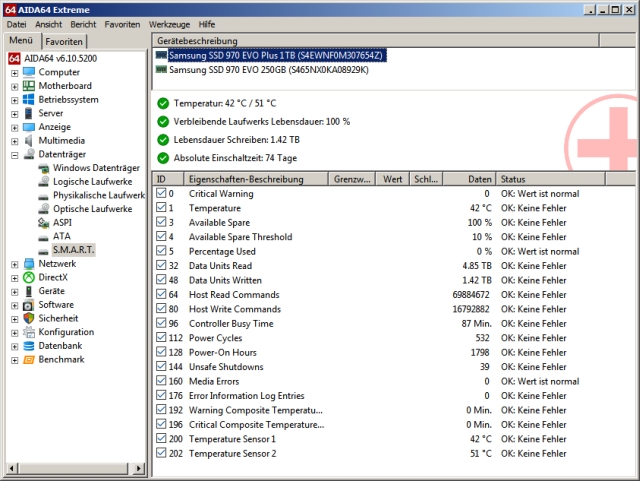Expand the Konfiguration tree node
640x481 pixels.
15,333
